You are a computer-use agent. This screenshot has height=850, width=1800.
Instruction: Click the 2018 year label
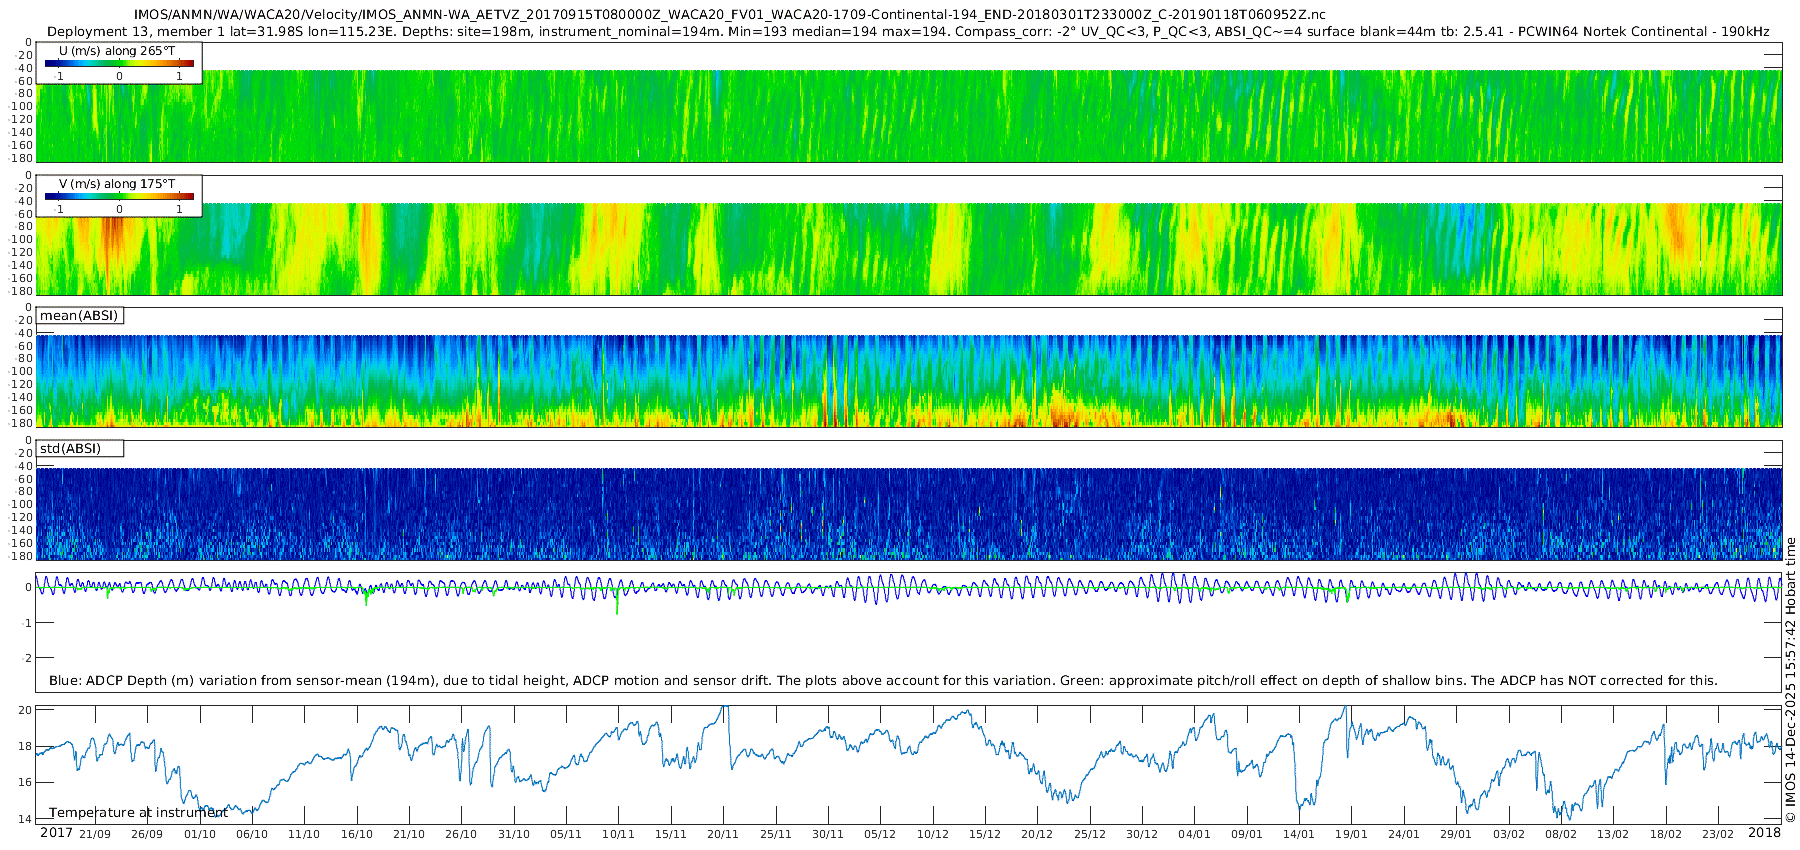tap(1764, 834)
